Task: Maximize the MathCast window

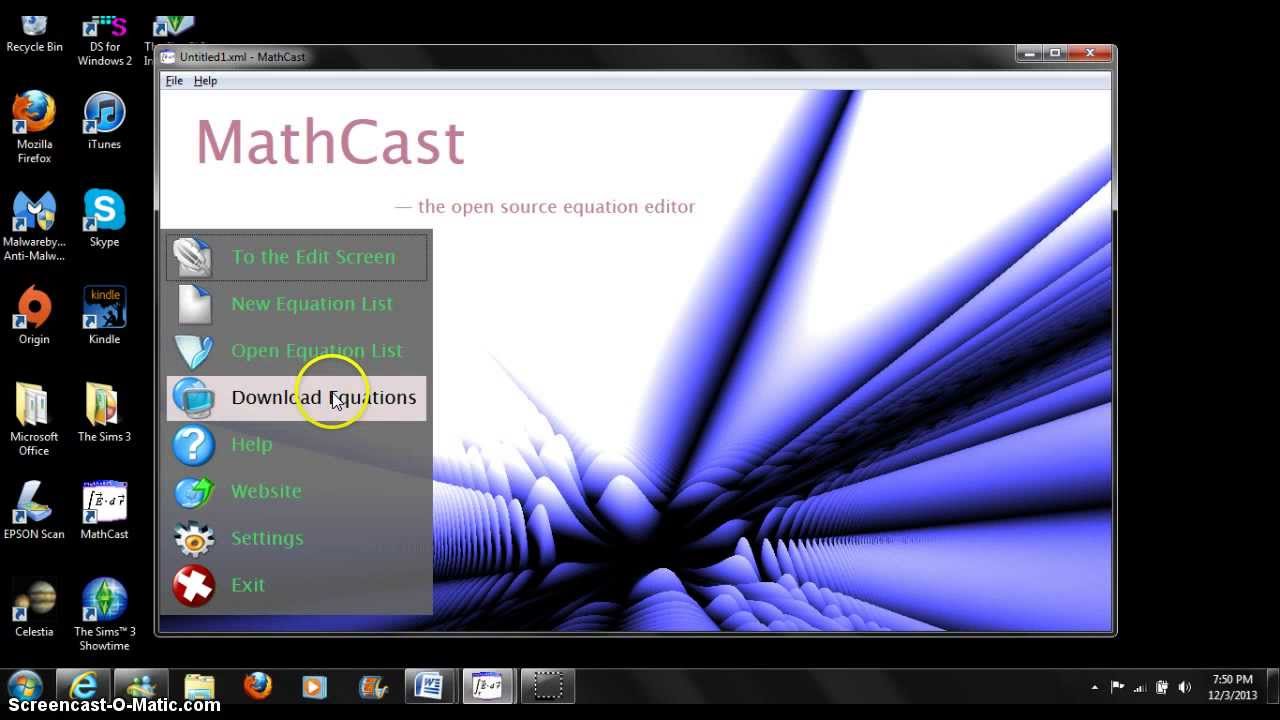Action: [1055, 53]
